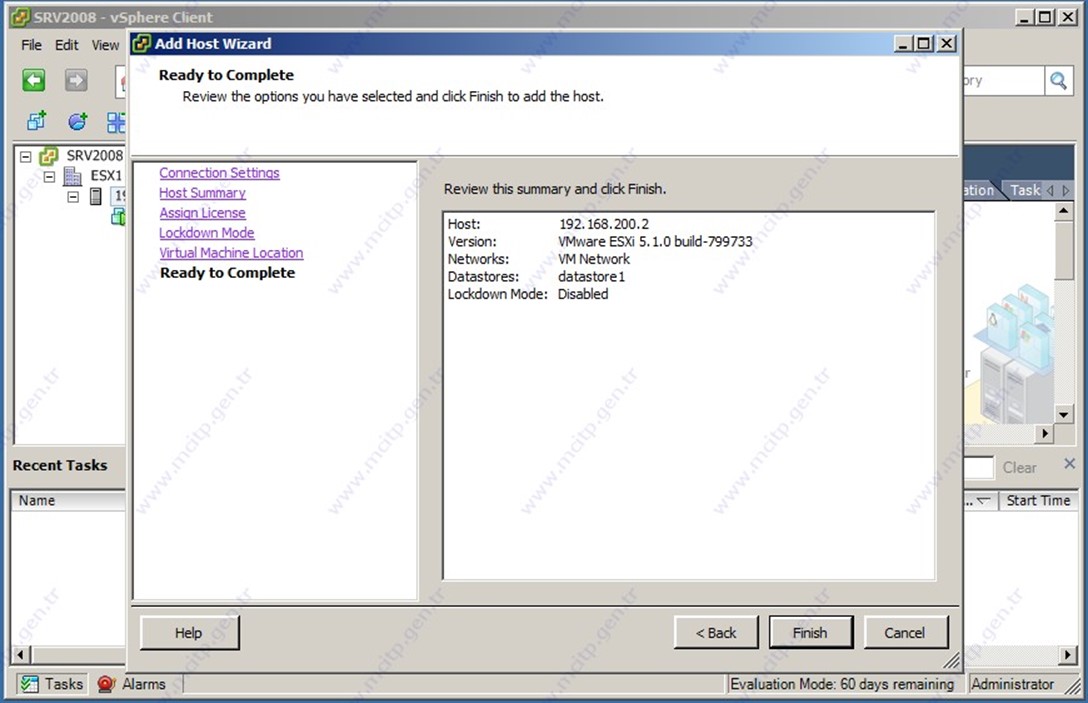The image size is (1088, 703).
Task: Click the Lockdown Mode Disabled value
Action: coord(583,294)
